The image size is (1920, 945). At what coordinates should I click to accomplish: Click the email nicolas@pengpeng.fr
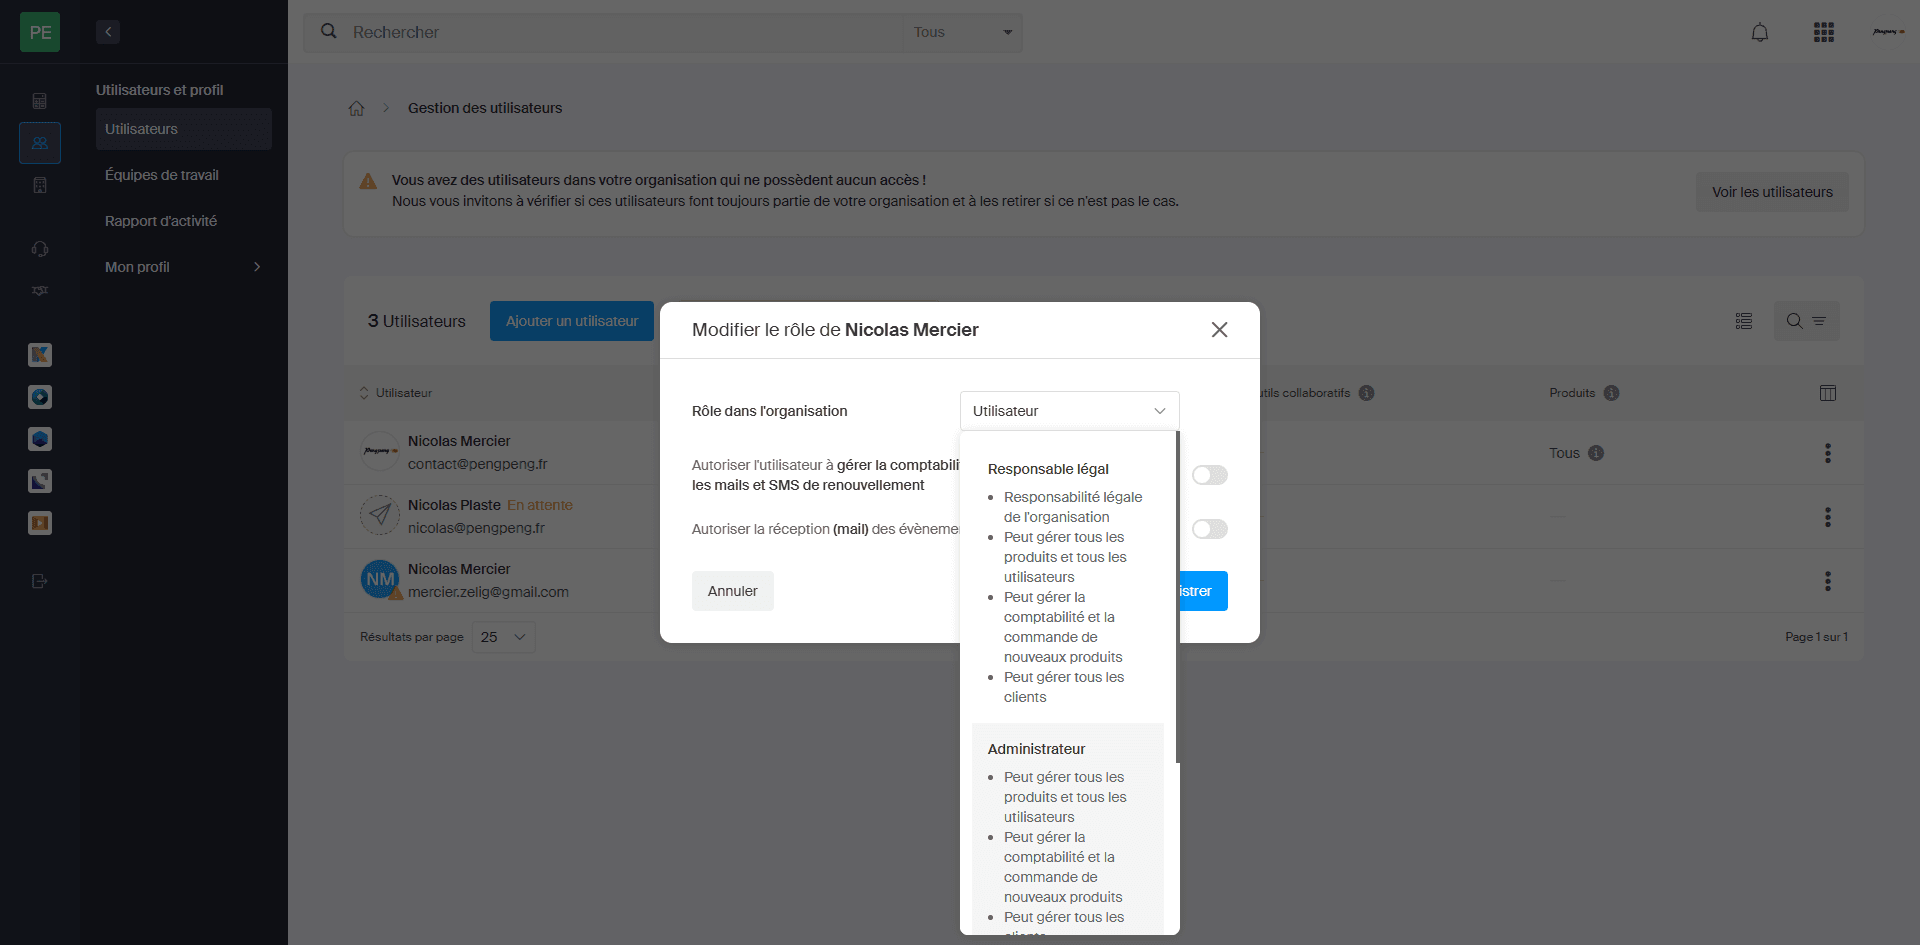[x=476, y=528]
